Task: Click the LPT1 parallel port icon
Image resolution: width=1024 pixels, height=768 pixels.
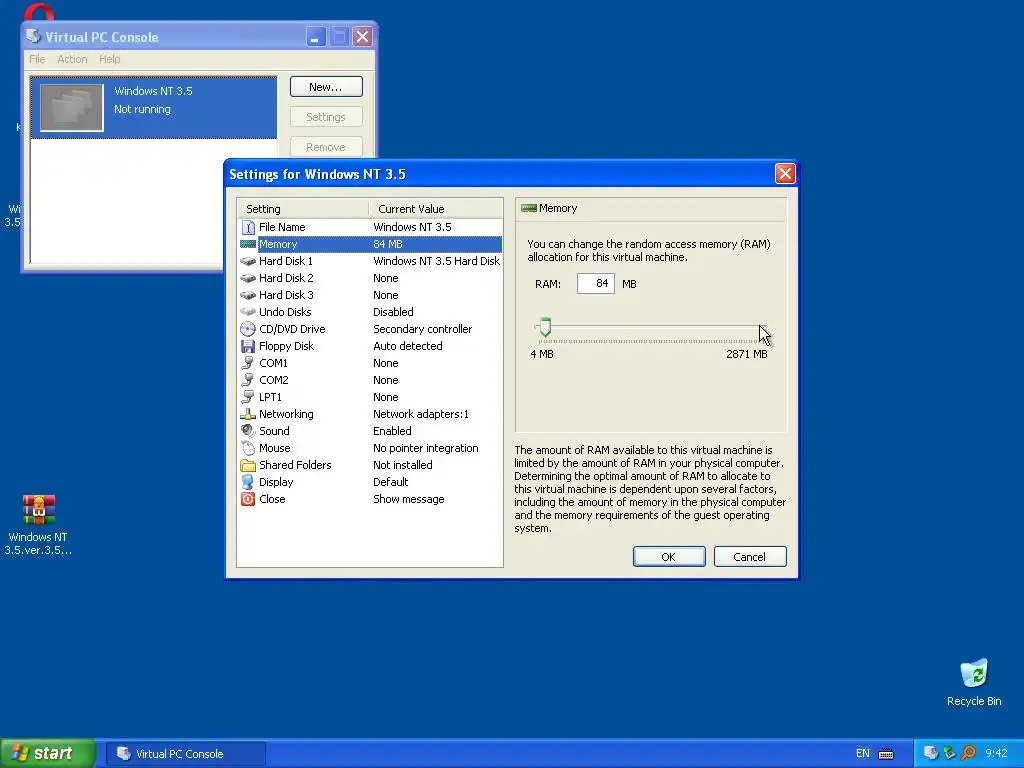Action: 248,397
